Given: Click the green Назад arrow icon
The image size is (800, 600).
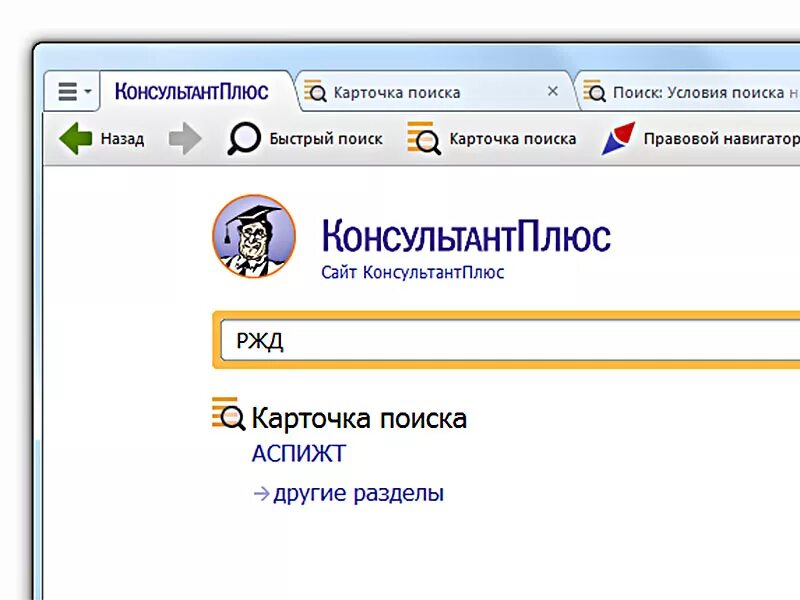Looking at the screenshot, I should (76, 138).
